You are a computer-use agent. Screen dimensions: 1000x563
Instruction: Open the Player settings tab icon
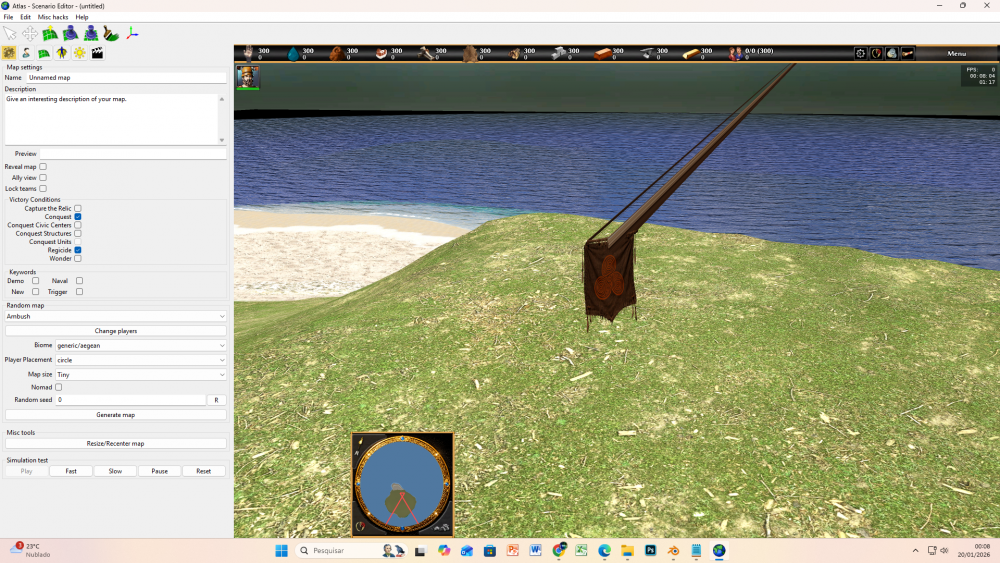(25, 53)
